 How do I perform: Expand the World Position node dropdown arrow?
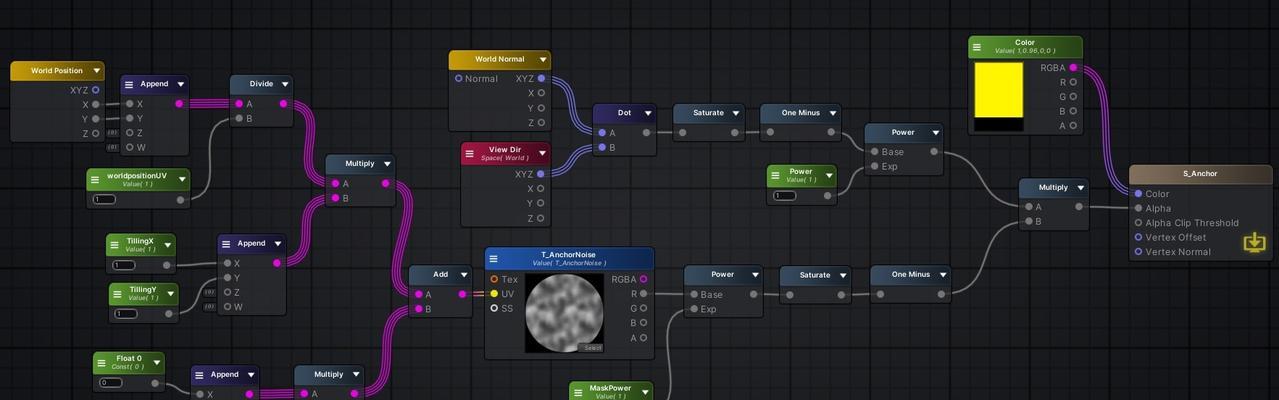click(x=97, y=71)
